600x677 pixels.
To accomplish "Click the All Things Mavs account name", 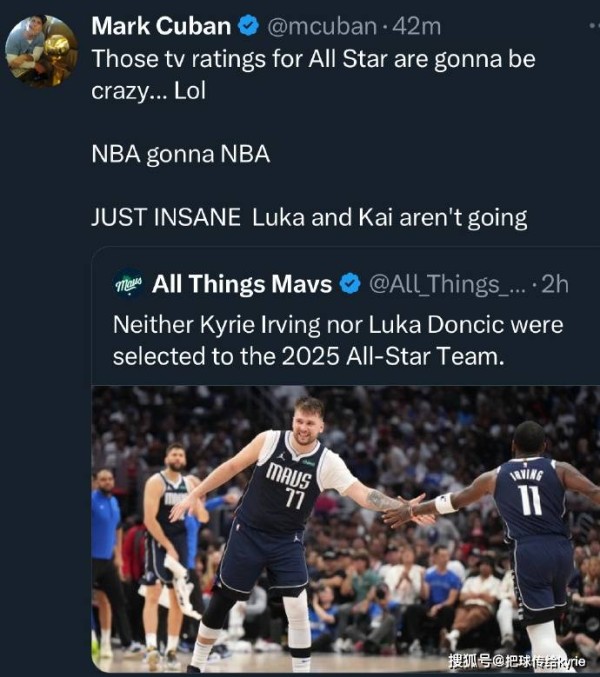I will [241, 285].
